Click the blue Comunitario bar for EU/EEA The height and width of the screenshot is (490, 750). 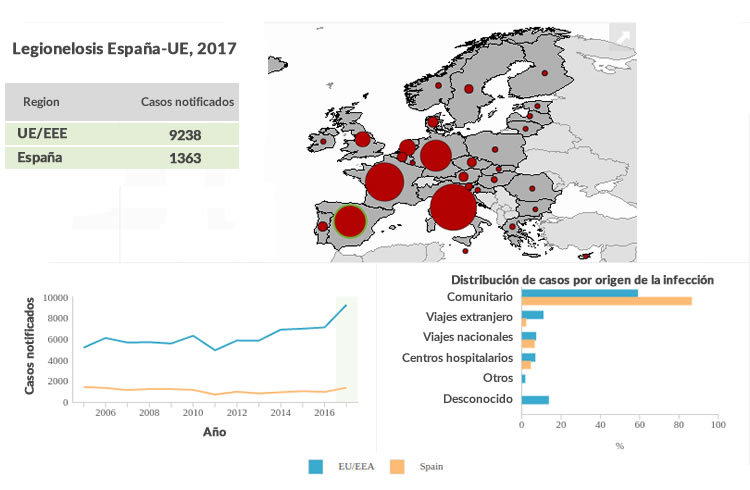[x=579, y=293]
